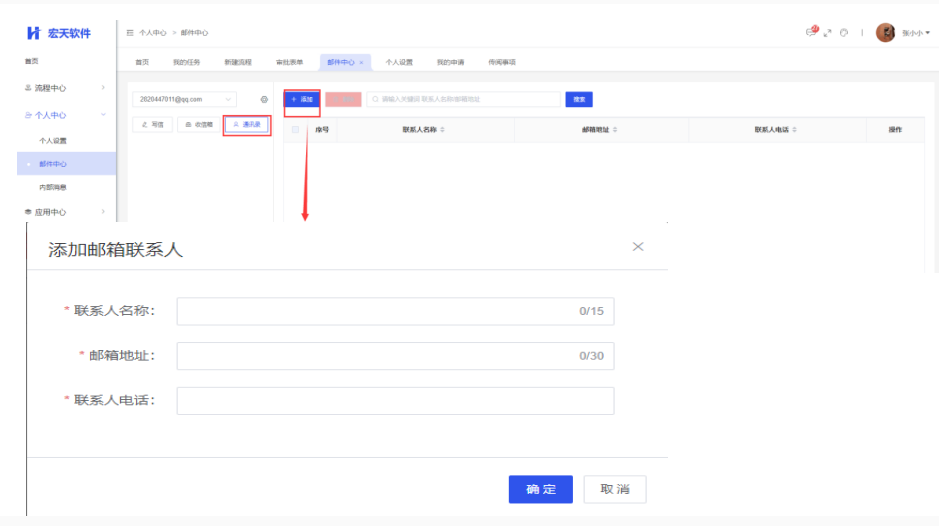Open 内部消息 in the sidebar

point(53,188)
